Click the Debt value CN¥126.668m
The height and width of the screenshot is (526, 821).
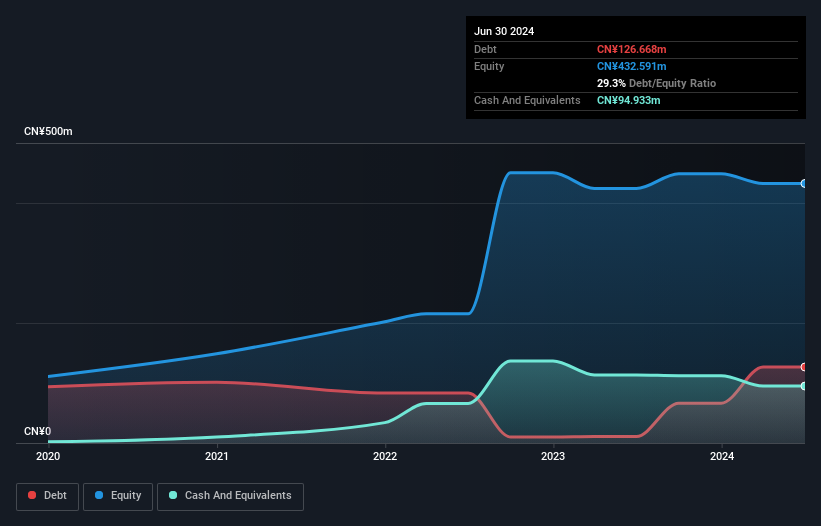click(631, 49)
